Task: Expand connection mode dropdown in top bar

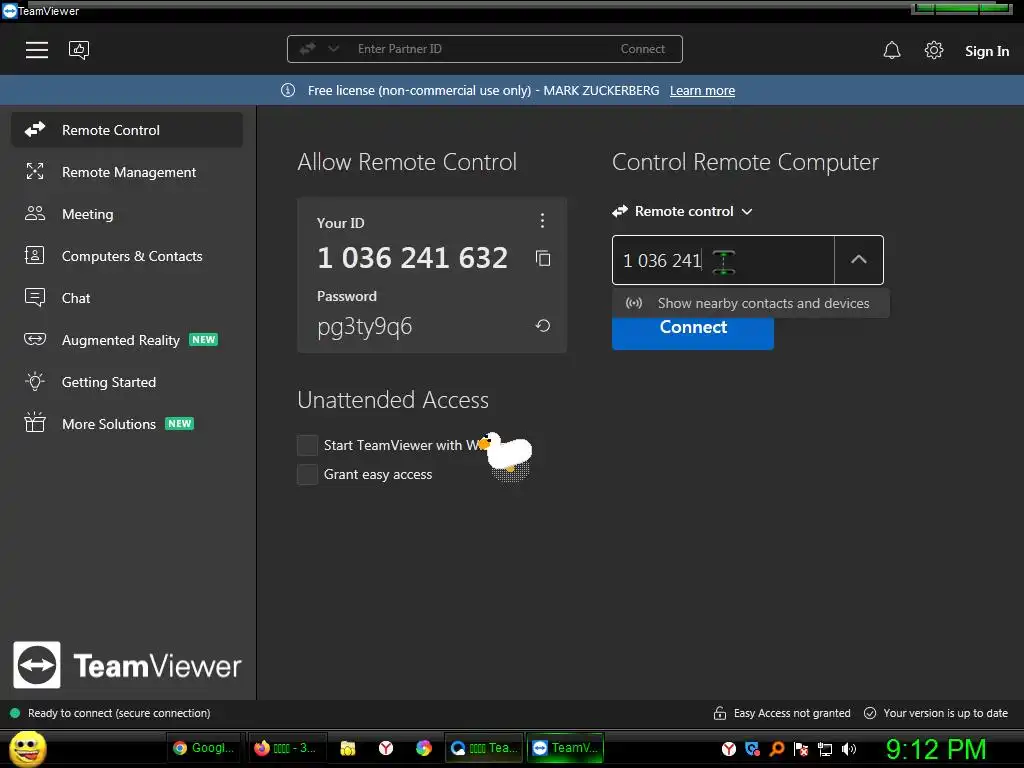Action: (x=333, y=49)
